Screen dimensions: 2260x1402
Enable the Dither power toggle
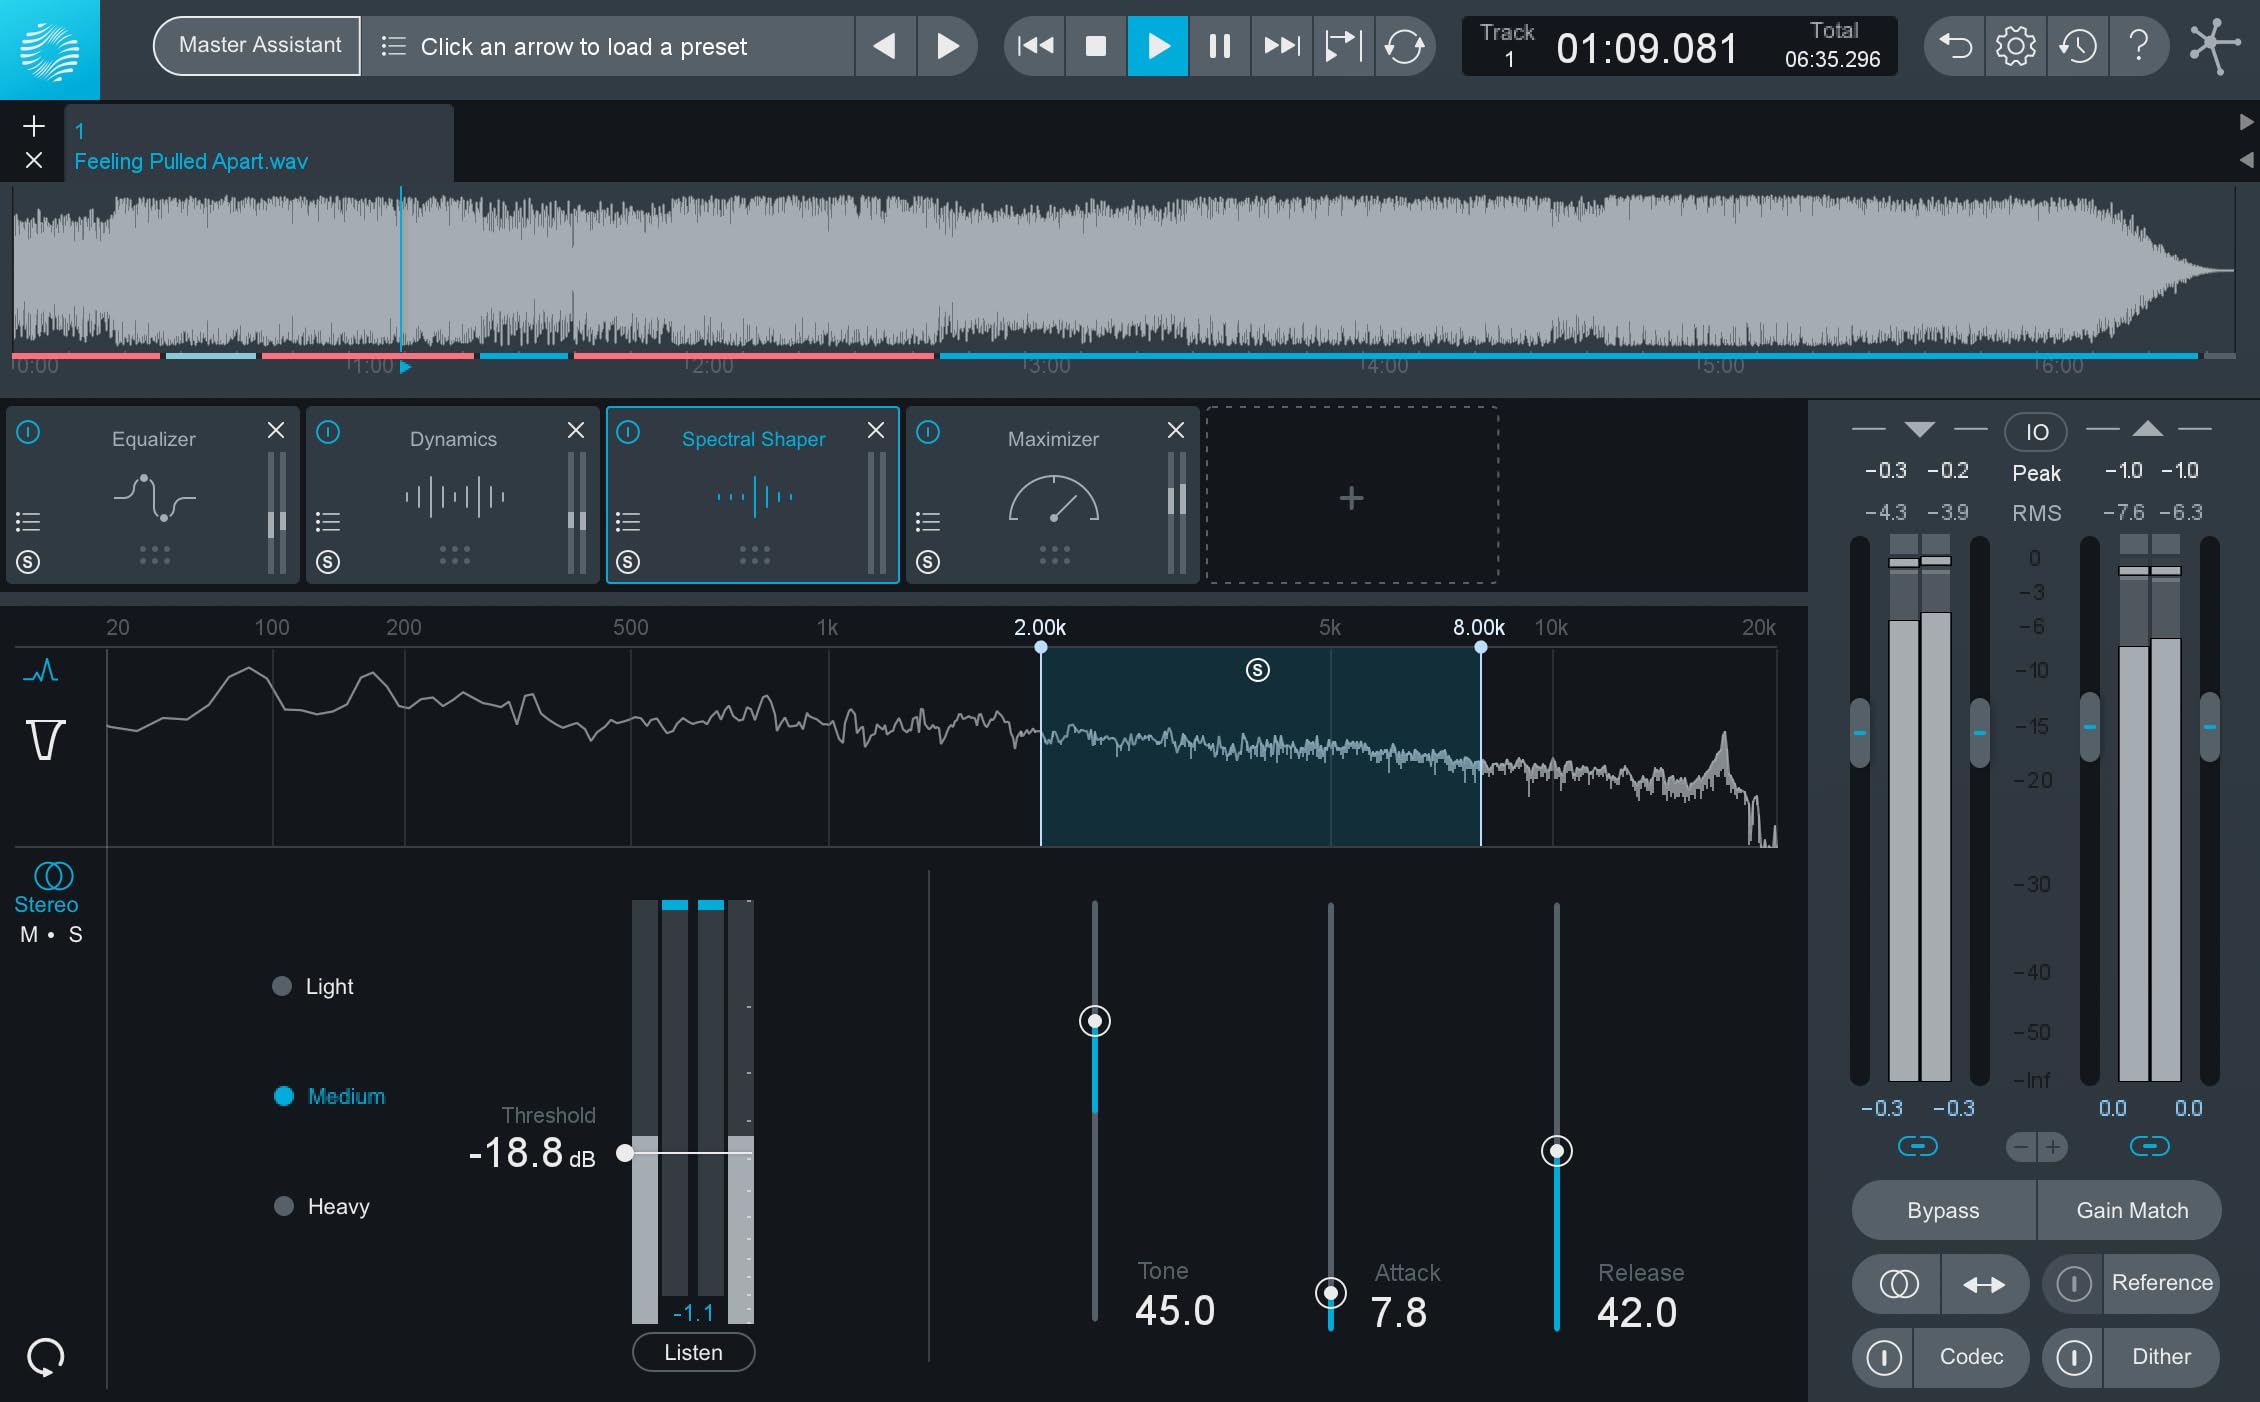click(2073, 1357)
